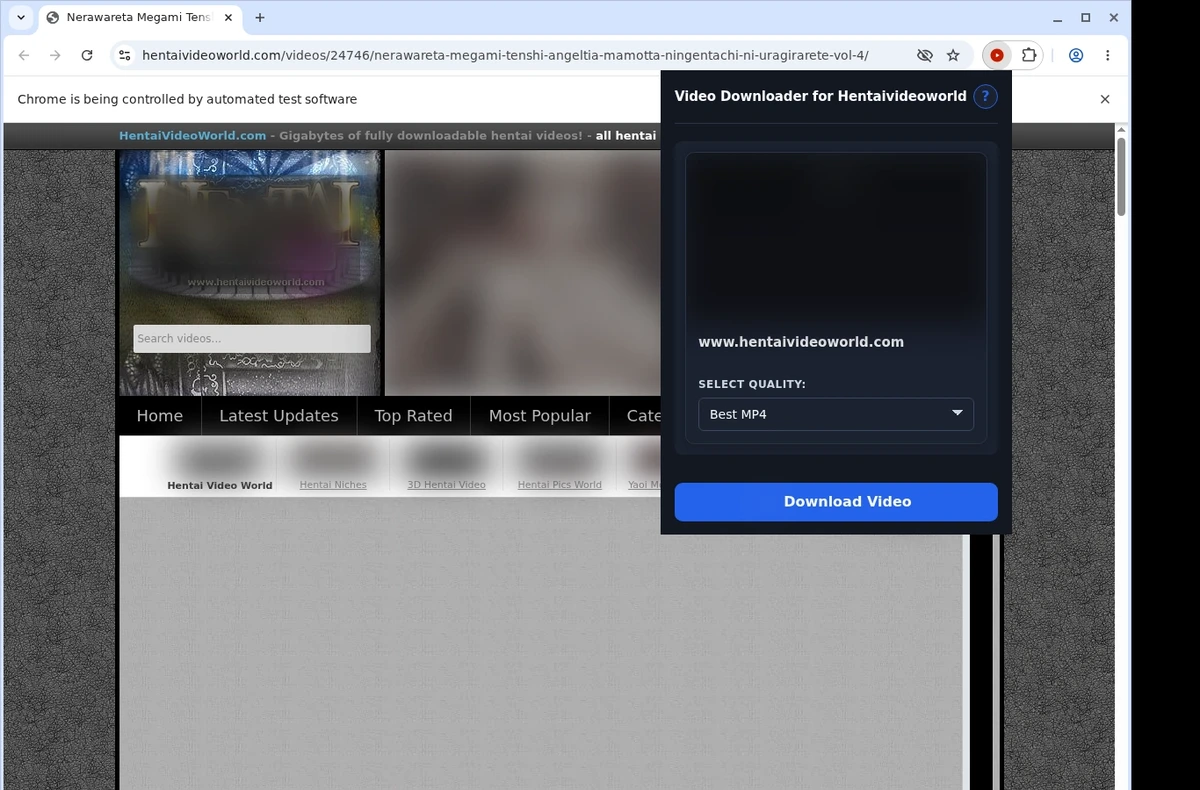View site information icon in address bar

[124, 56]
